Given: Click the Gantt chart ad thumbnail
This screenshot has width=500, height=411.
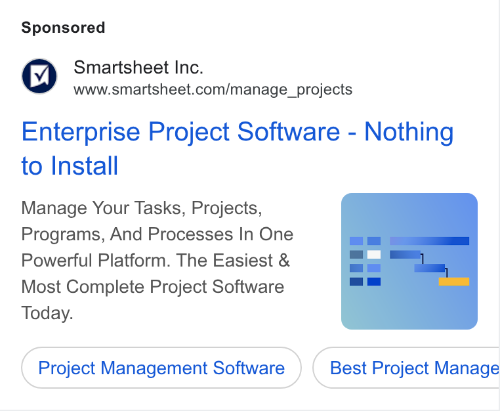Looking at the screenshot, I should point(409,261).
